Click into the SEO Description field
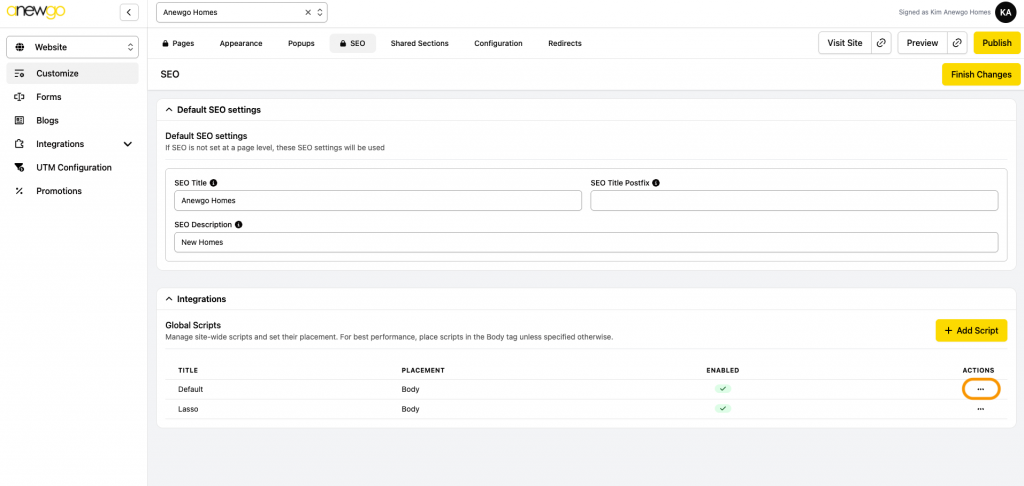Viewport: 1024px width, 486px height. (x=586, y=242)
